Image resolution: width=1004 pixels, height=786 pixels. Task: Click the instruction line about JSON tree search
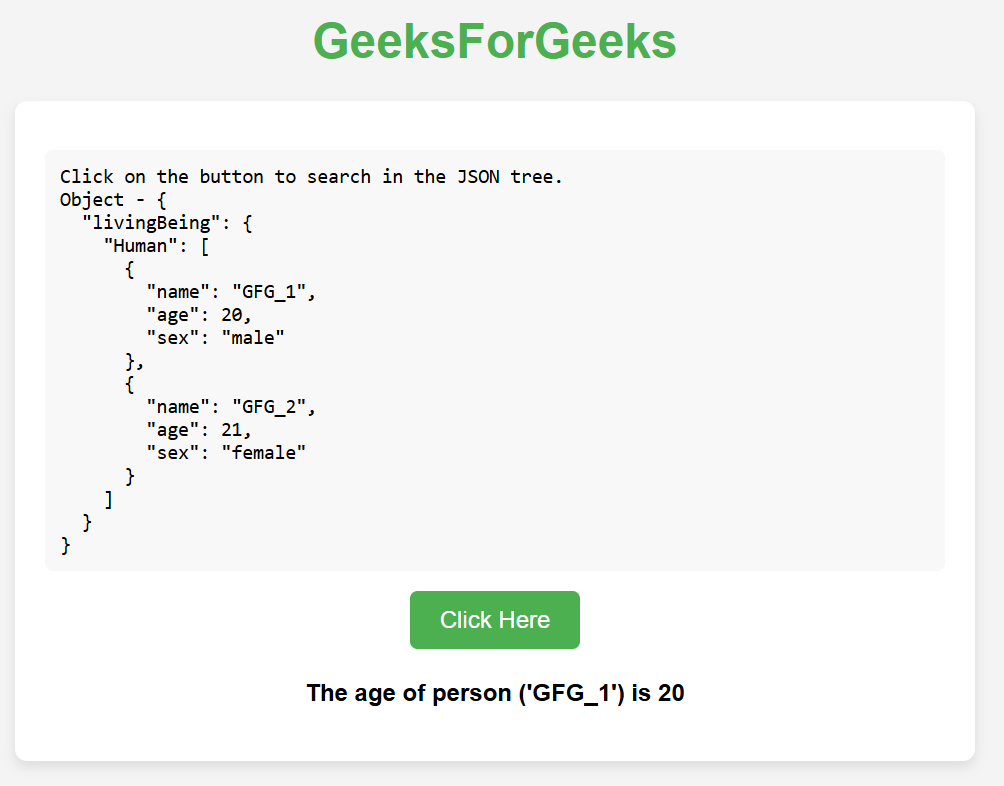[311, 177]
